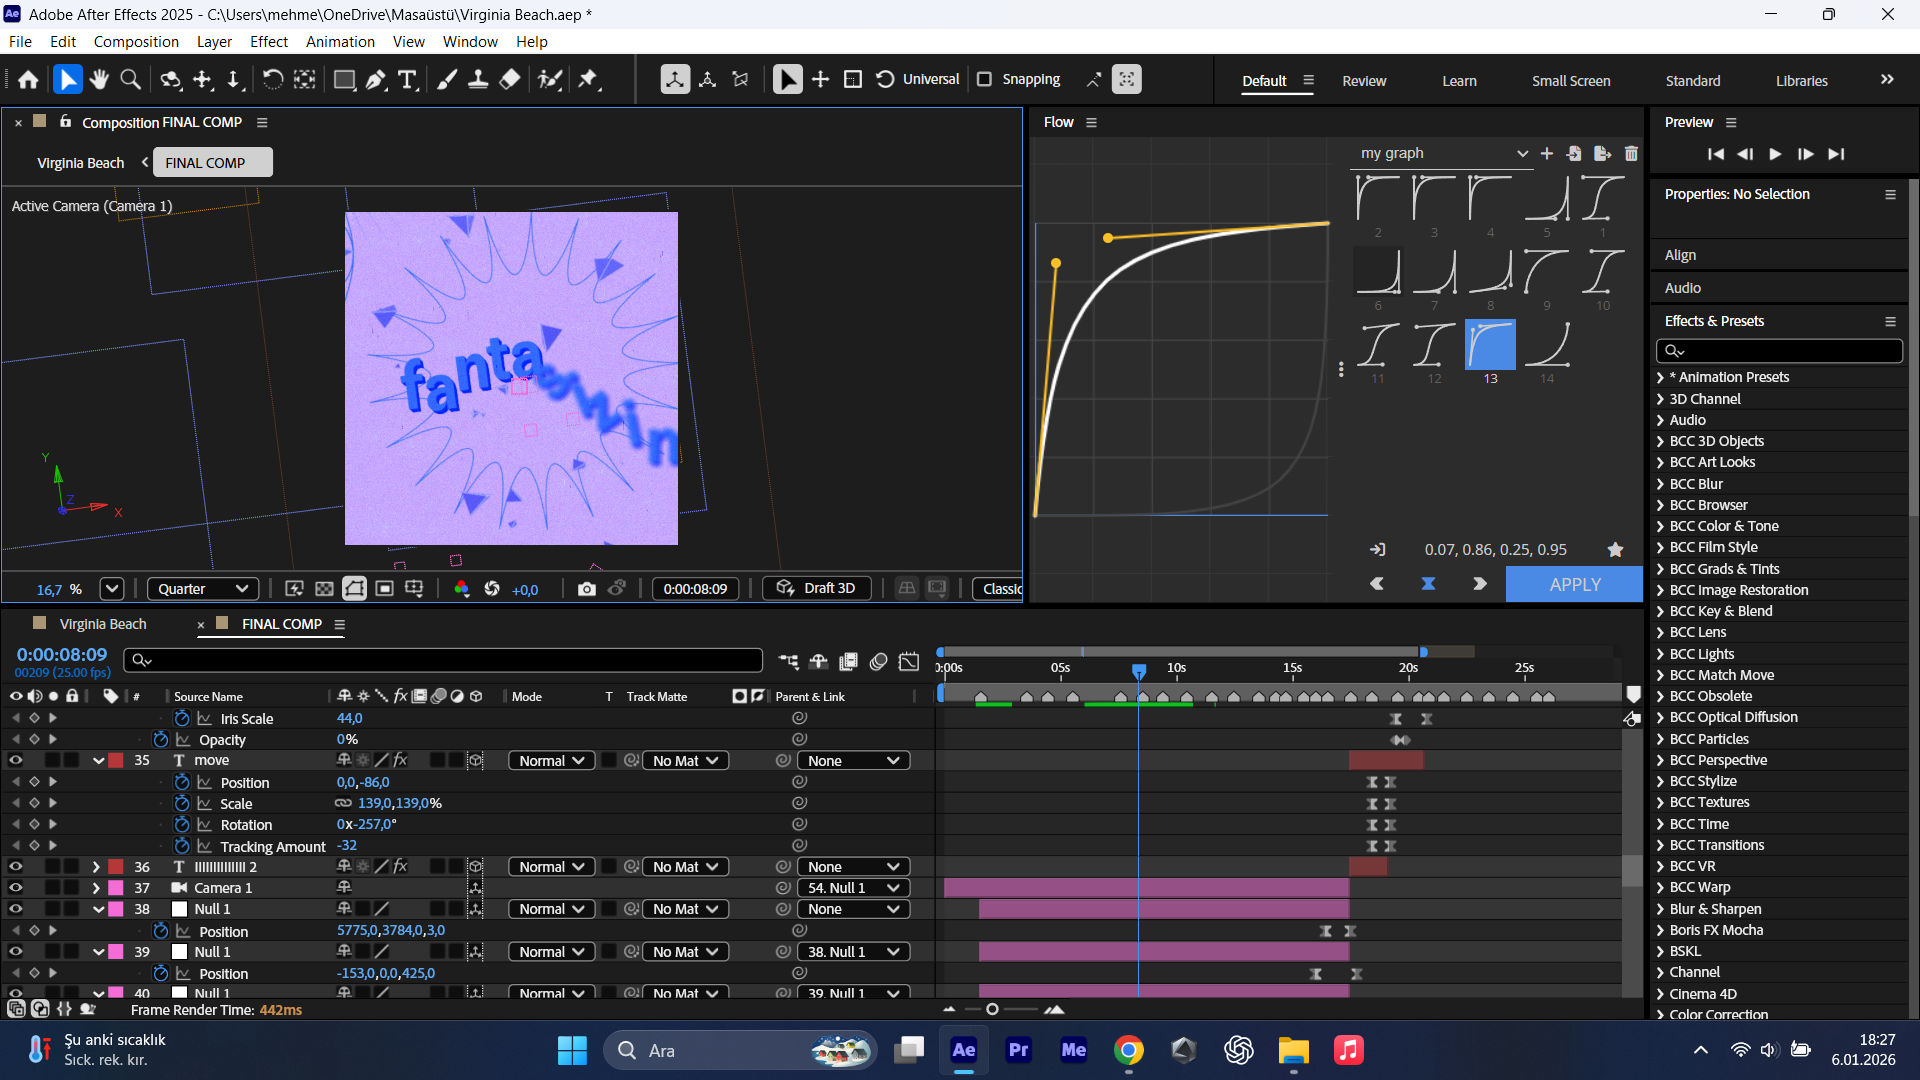Hide layer 38 Null 1 visibility

15,909
